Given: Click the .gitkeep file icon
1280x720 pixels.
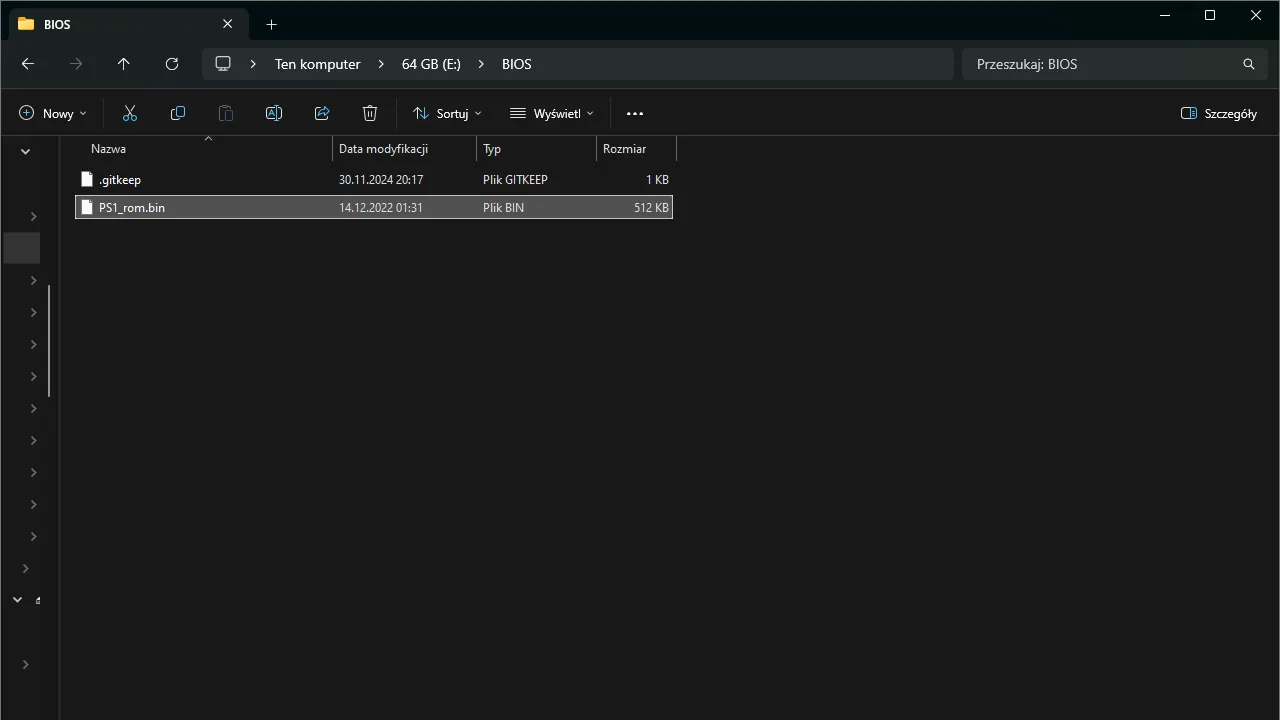Looking at the screenshot, I should pyautogui.click(x=87, y=180).
